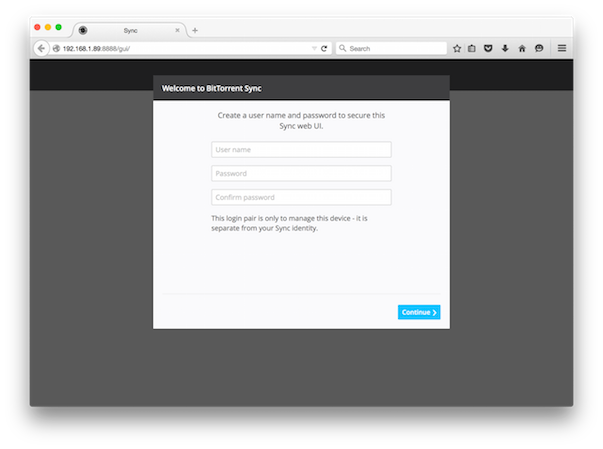Open the downloads arrow icon
This screenshot has width=603, height=449.
(x=505, y=48)
